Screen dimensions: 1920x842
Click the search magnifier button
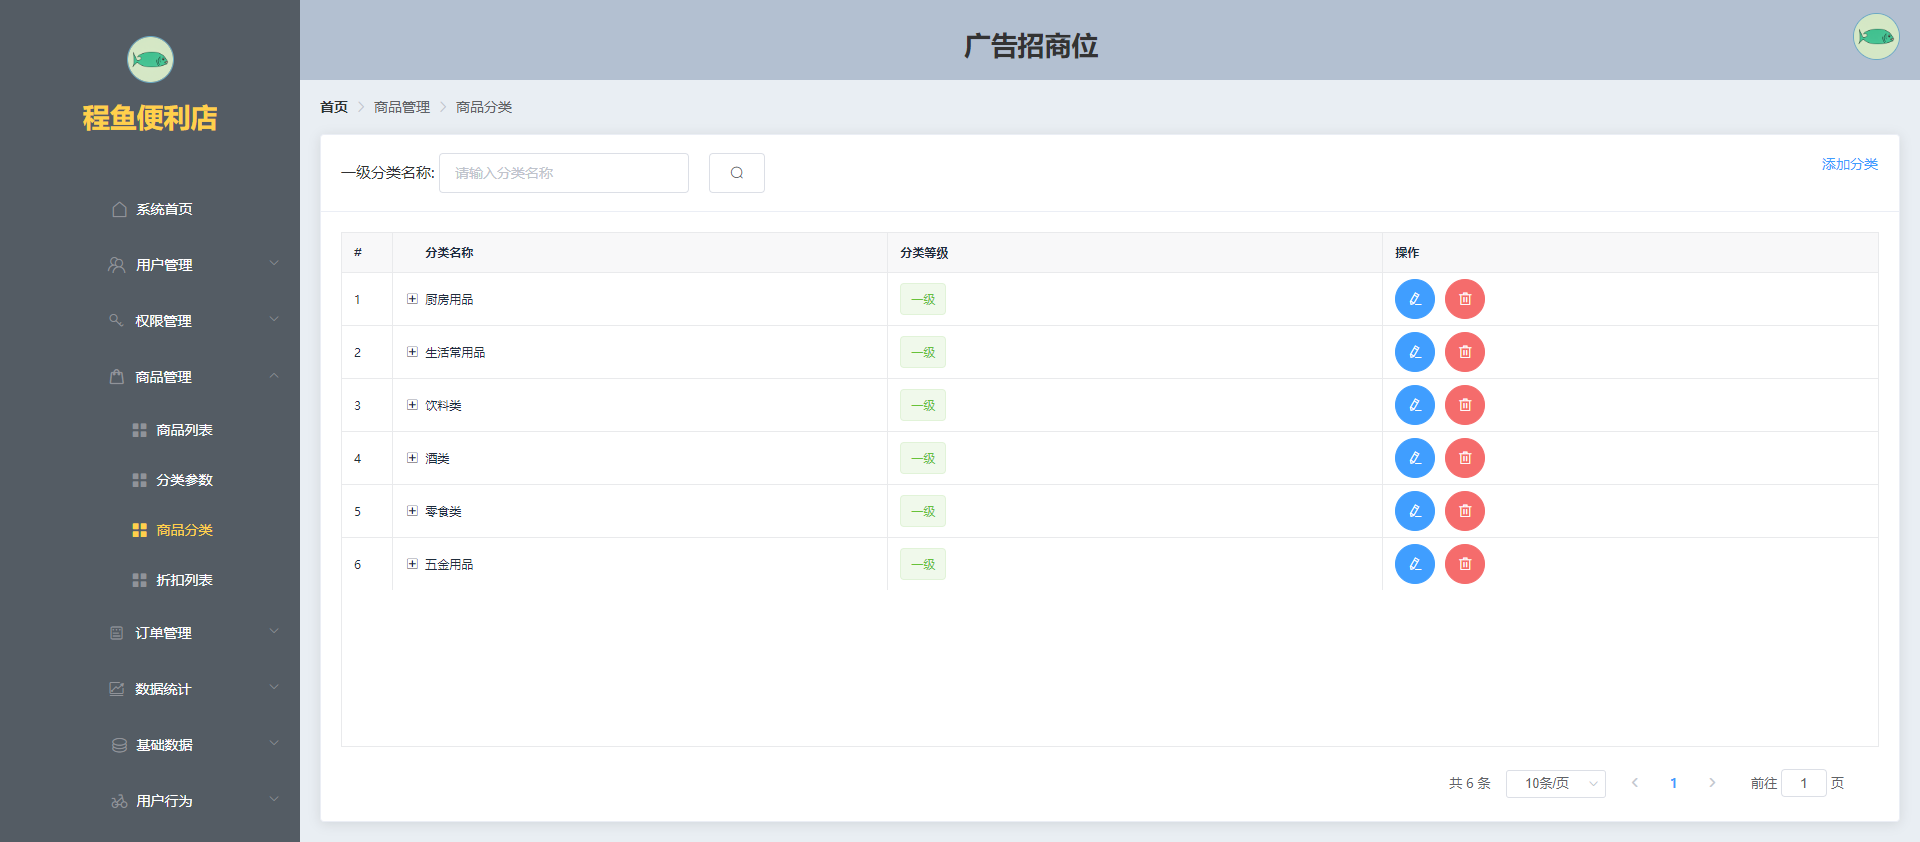coord(736,173)
